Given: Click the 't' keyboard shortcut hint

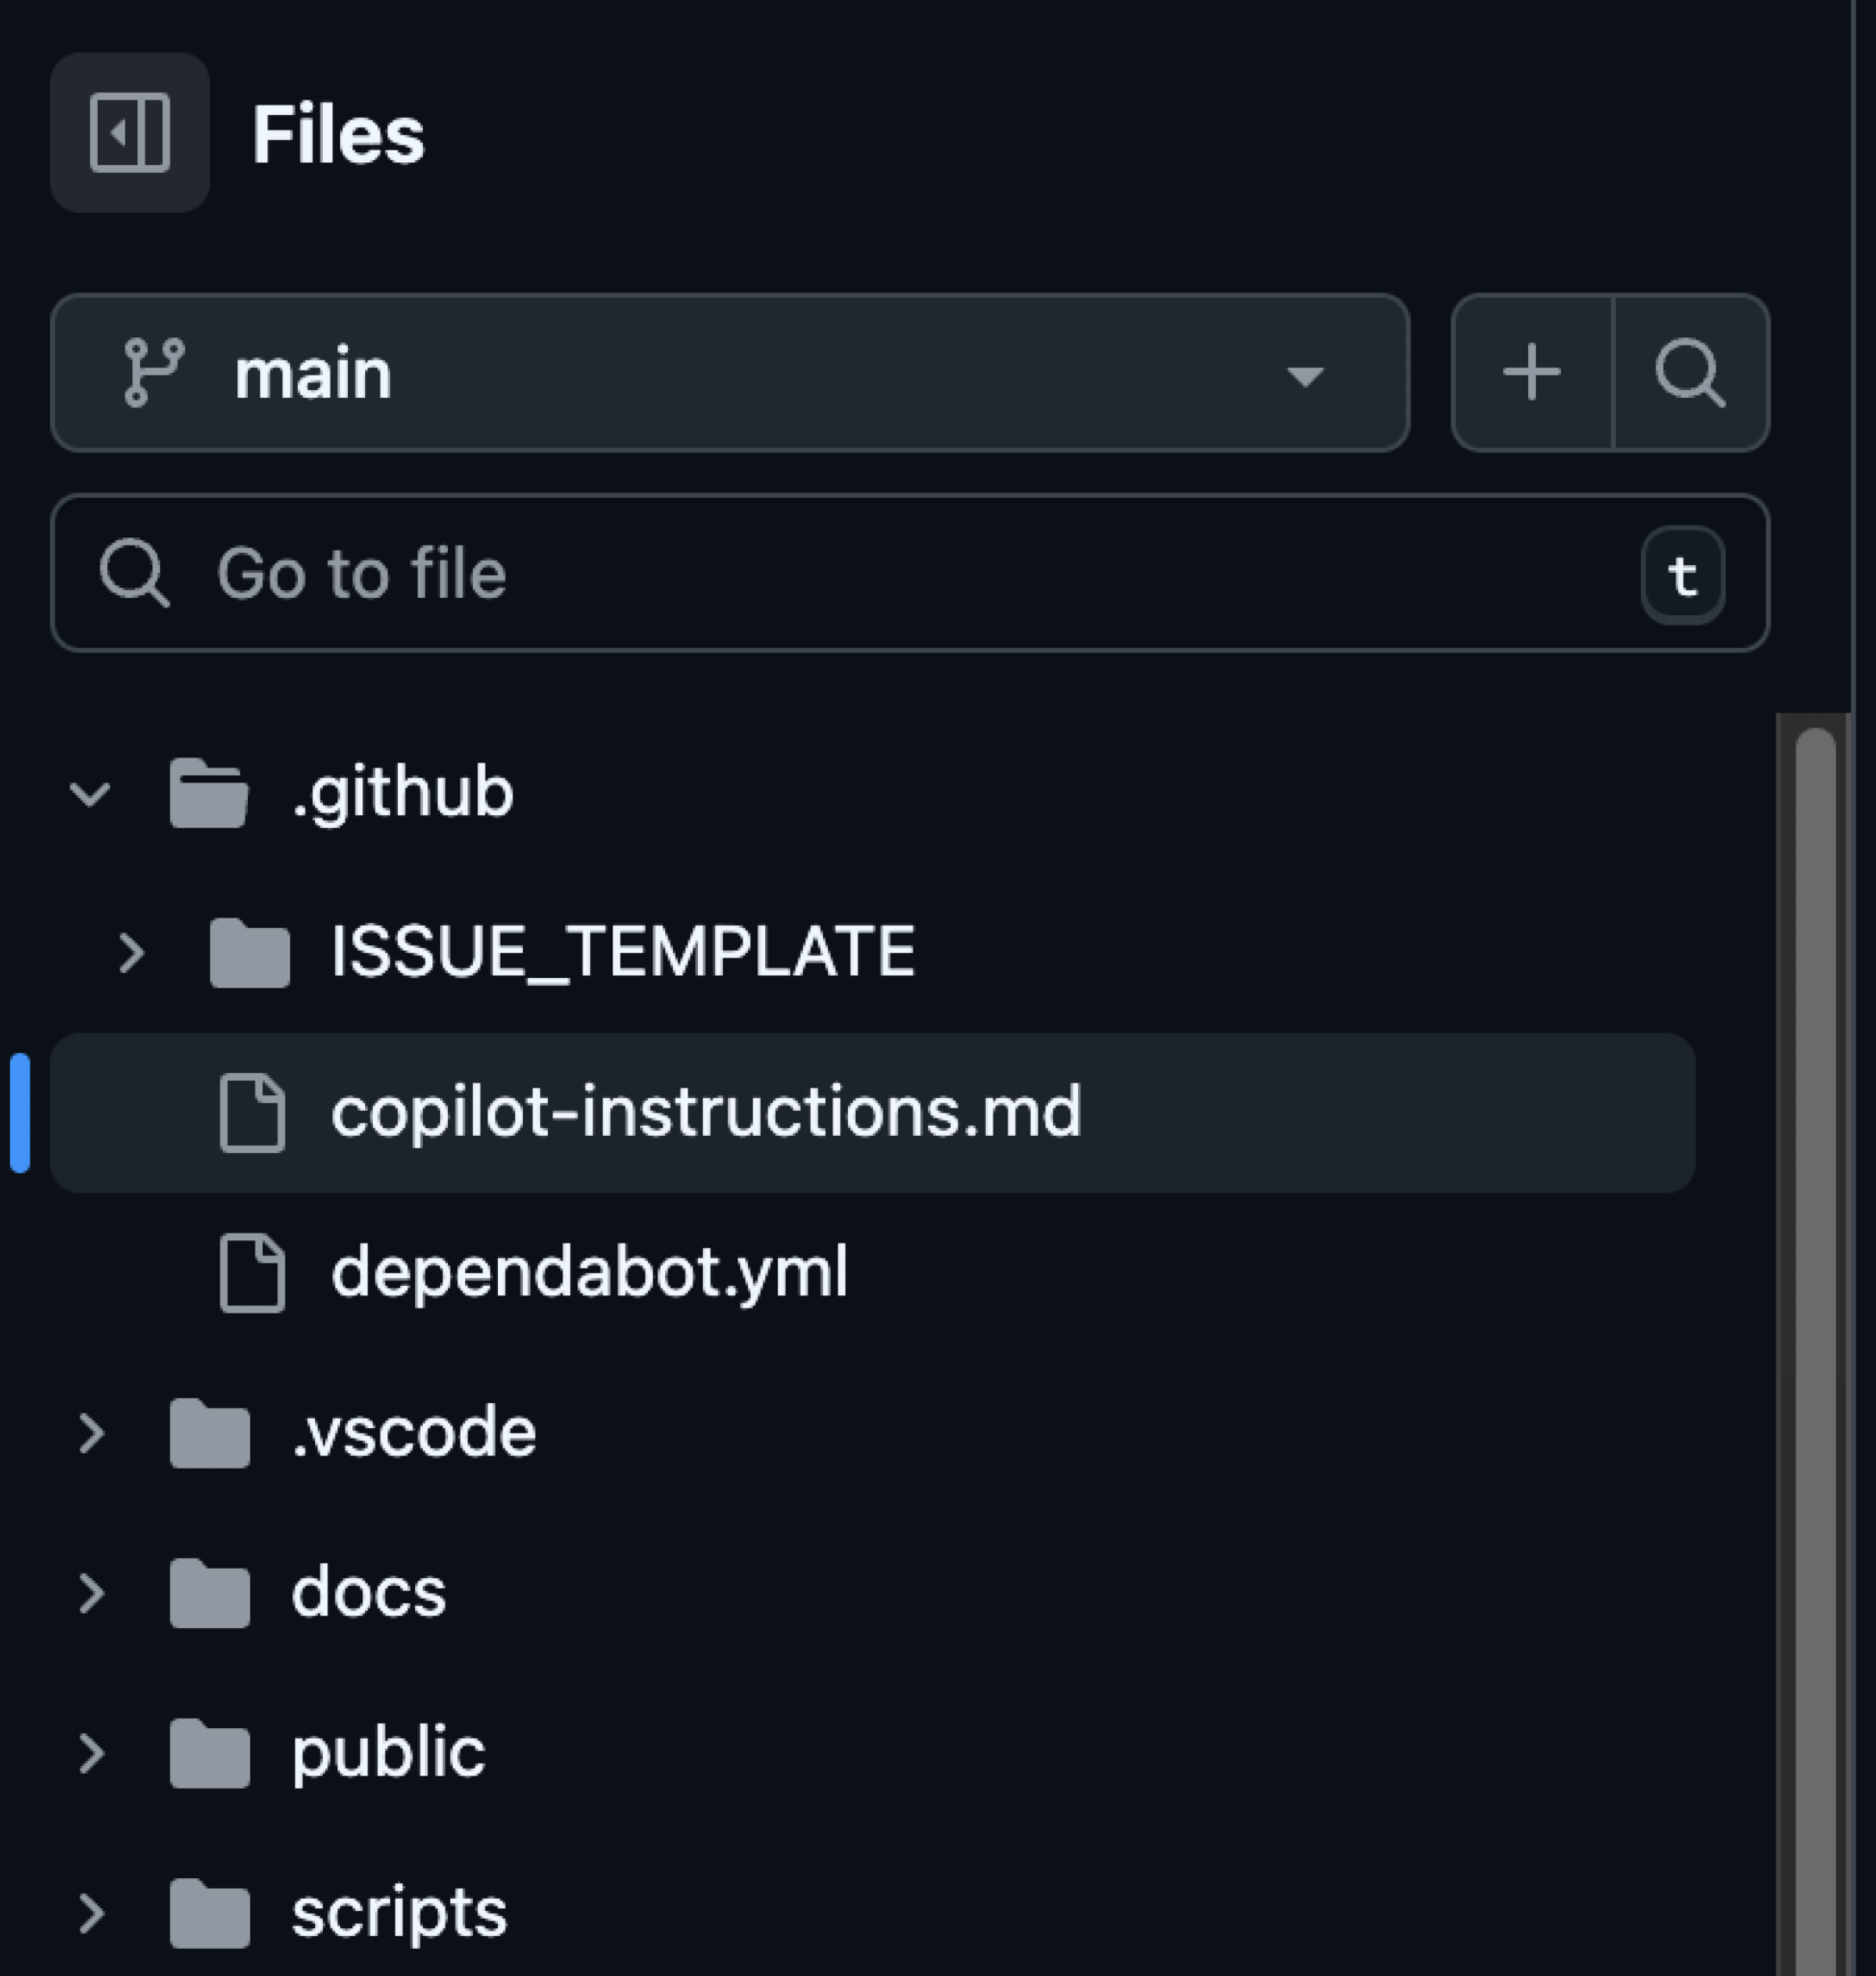Looking at the screenshot, I should coord(1682,575).
